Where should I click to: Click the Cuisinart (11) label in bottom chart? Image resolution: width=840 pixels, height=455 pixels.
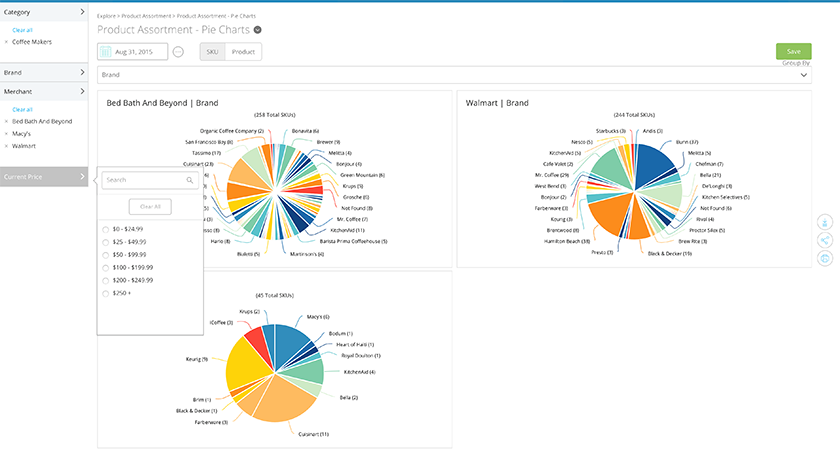point(313,434)
